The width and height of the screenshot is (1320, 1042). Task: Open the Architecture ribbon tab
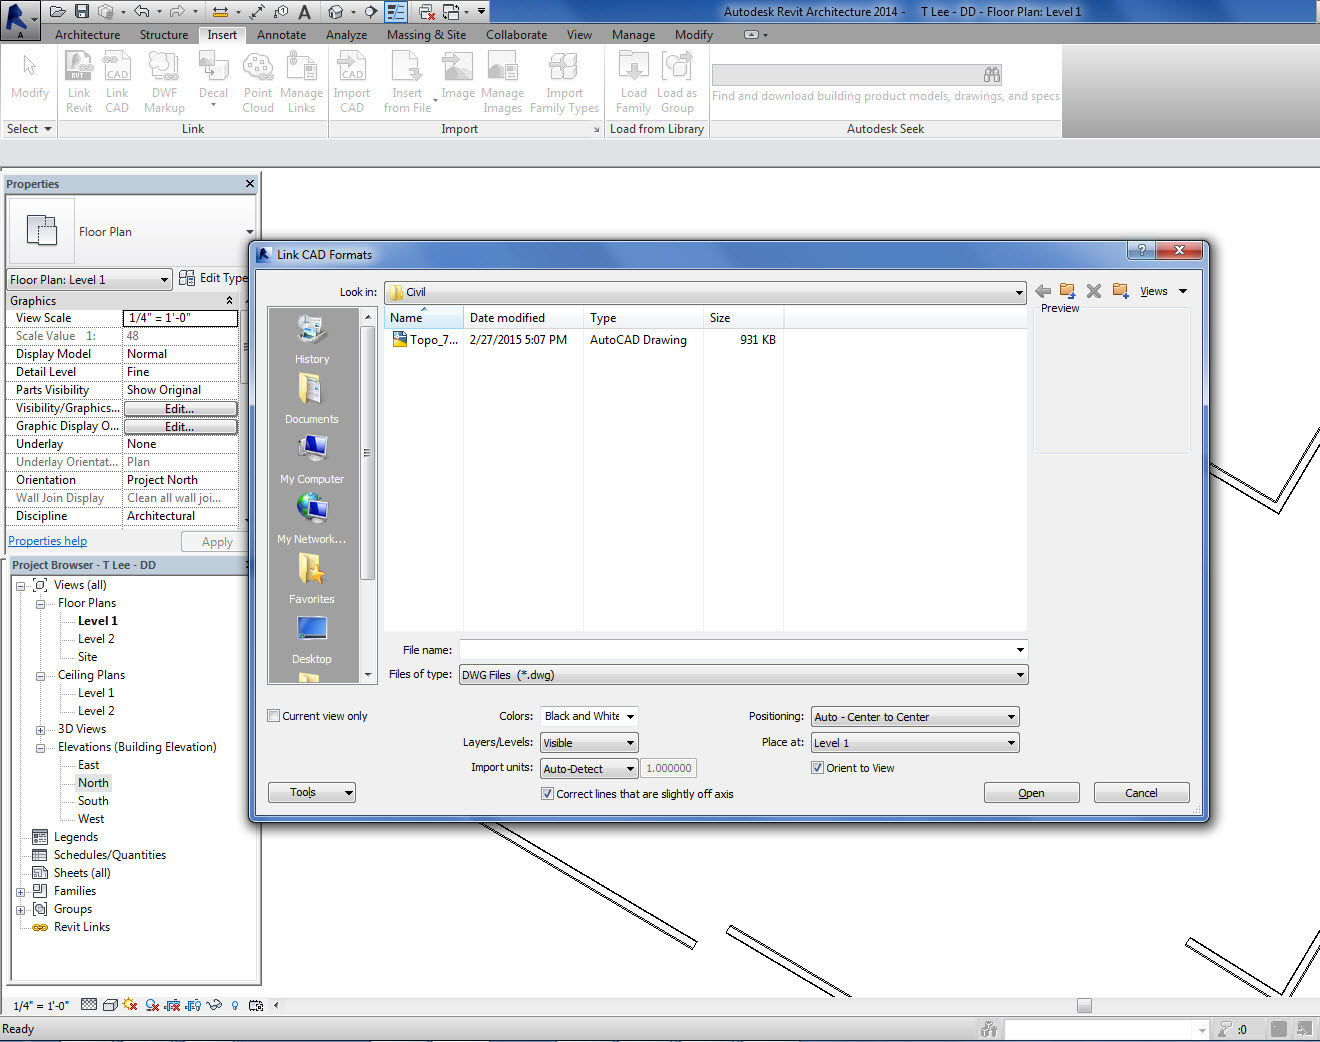(87, 35)
